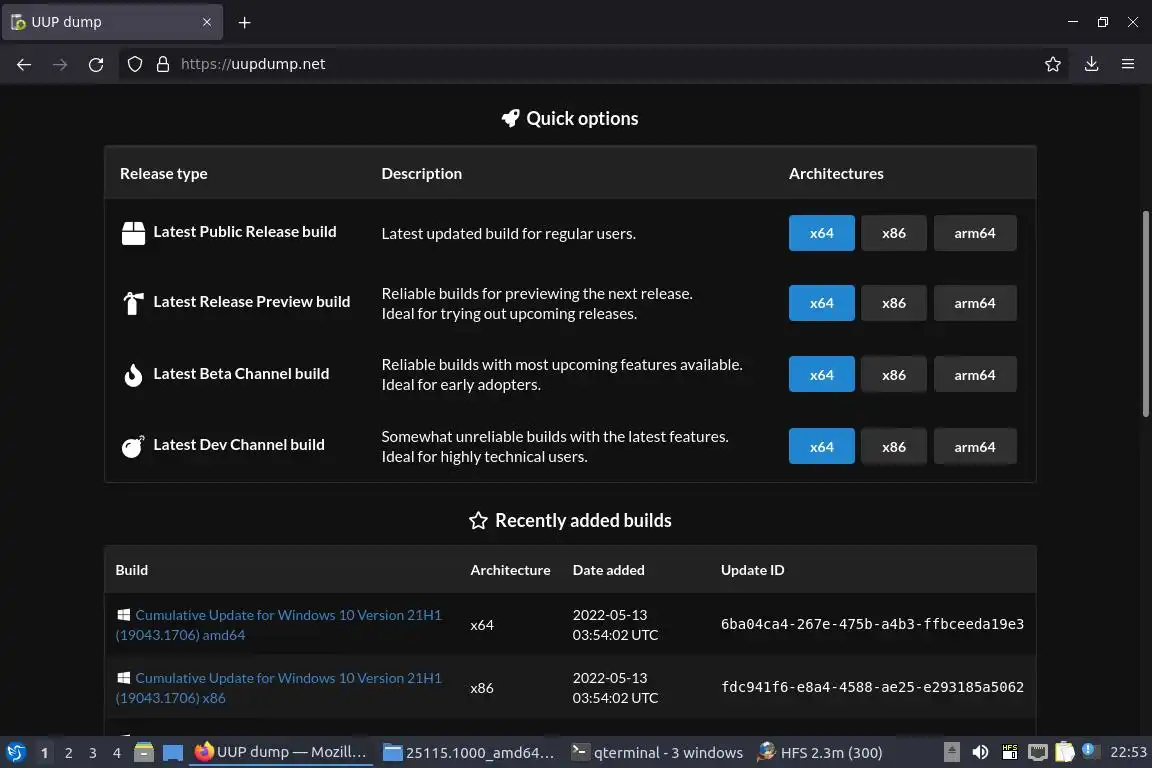
Task: Click the show desktop panel icon
Action: [173, 753]
